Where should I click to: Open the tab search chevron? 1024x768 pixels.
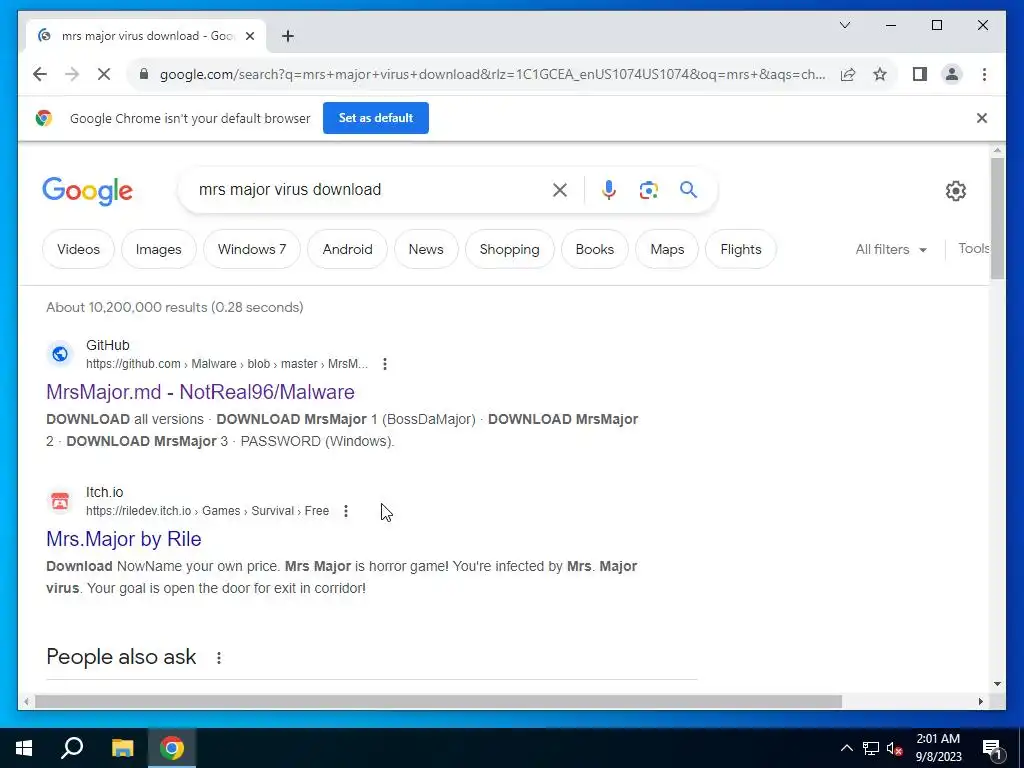[x=844, y=25]
